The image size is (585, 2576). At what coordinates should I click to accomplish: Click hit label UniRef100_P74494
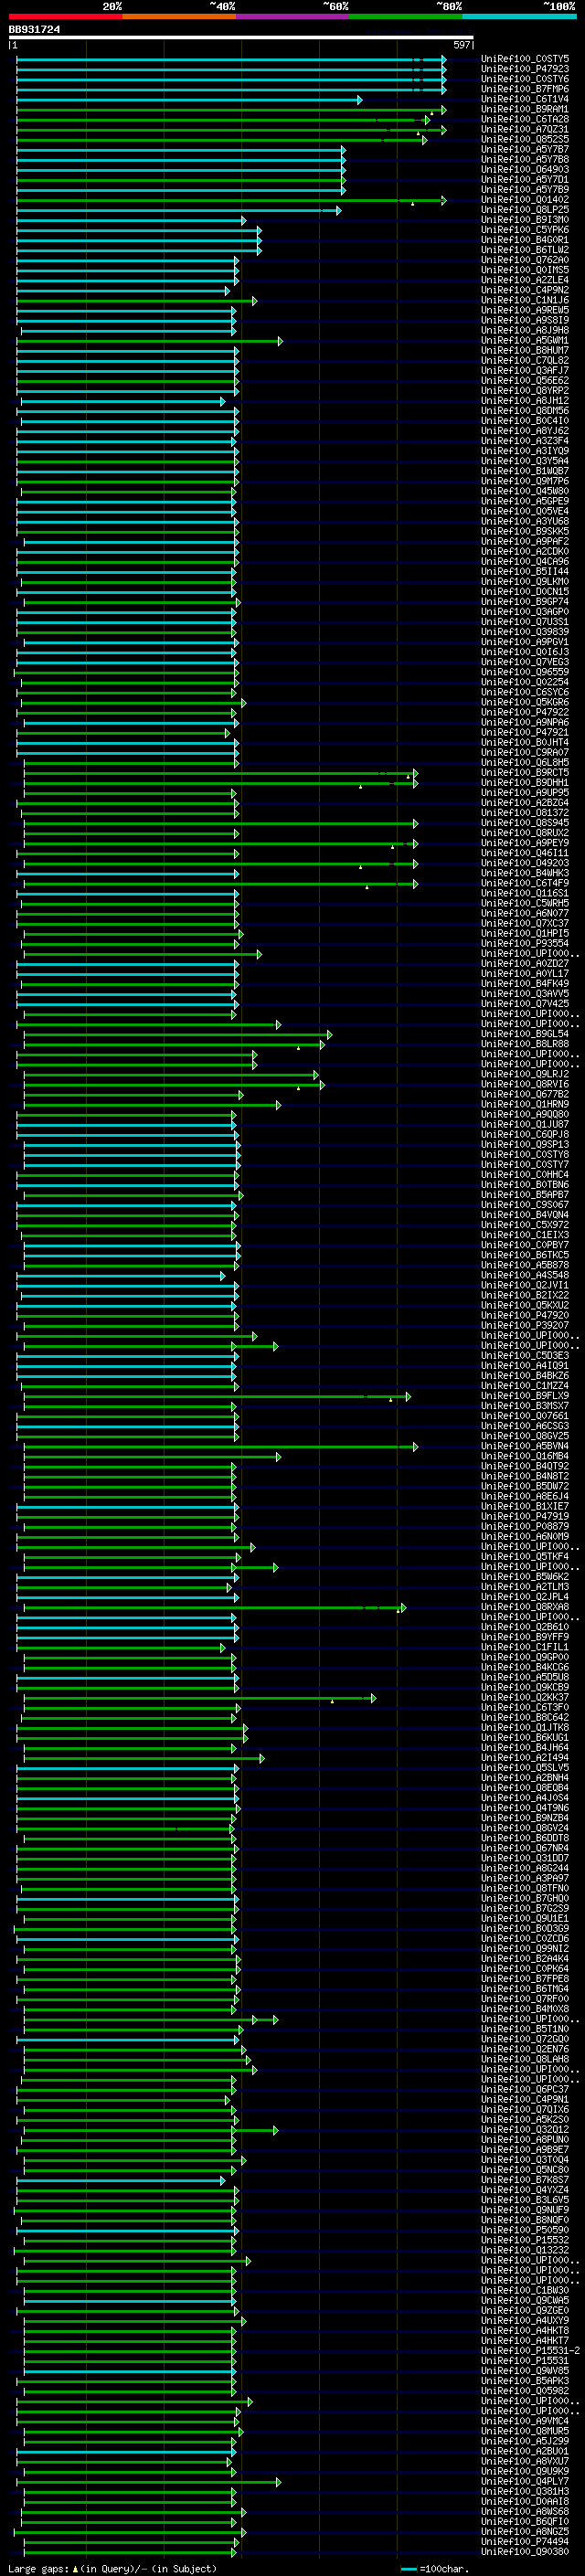pyautogui.click(x=525, y=2541)
